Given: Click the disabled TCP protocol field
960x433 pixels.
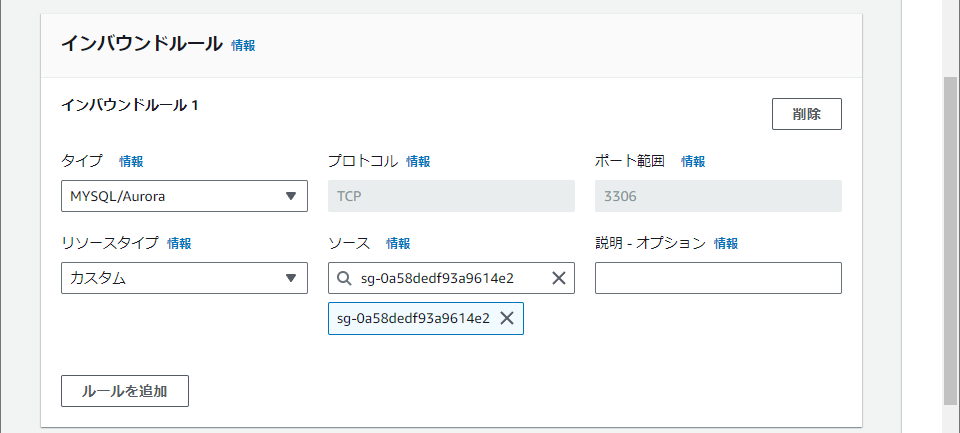Looking at the screenshot, I should (x=451, y=196).
